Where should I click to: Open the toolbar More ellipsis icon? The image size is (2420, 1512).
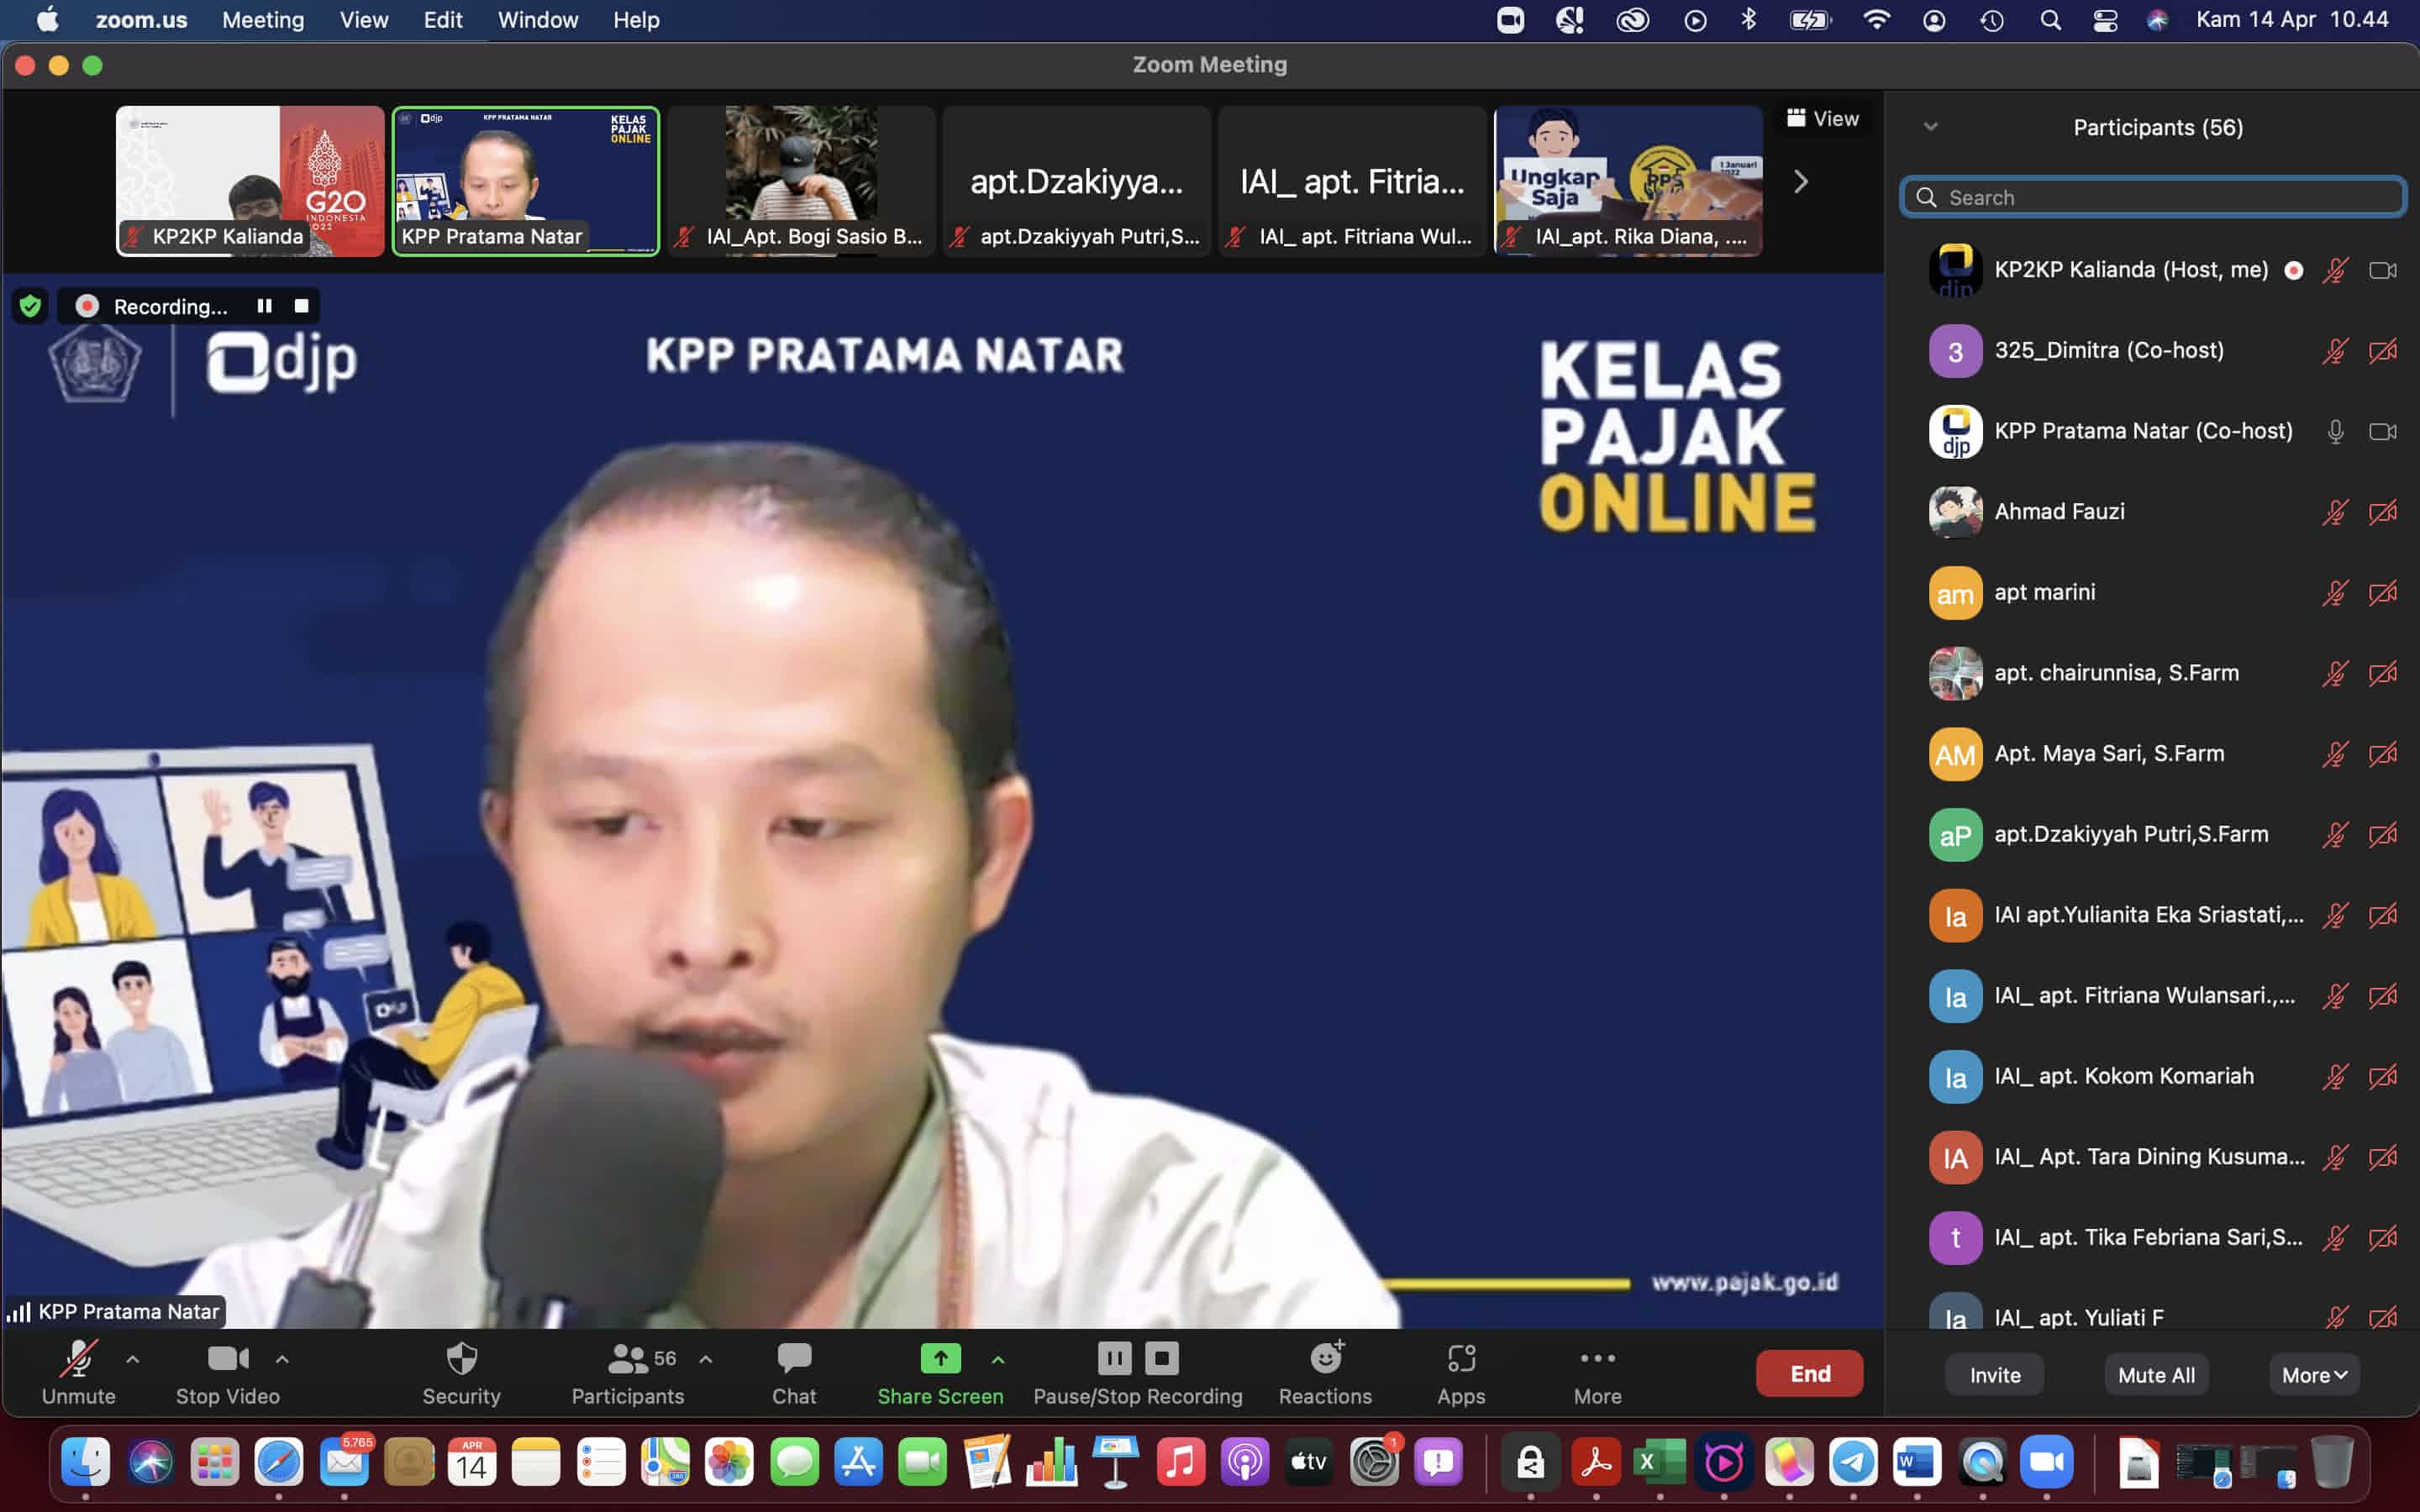click(1597, 1359)
